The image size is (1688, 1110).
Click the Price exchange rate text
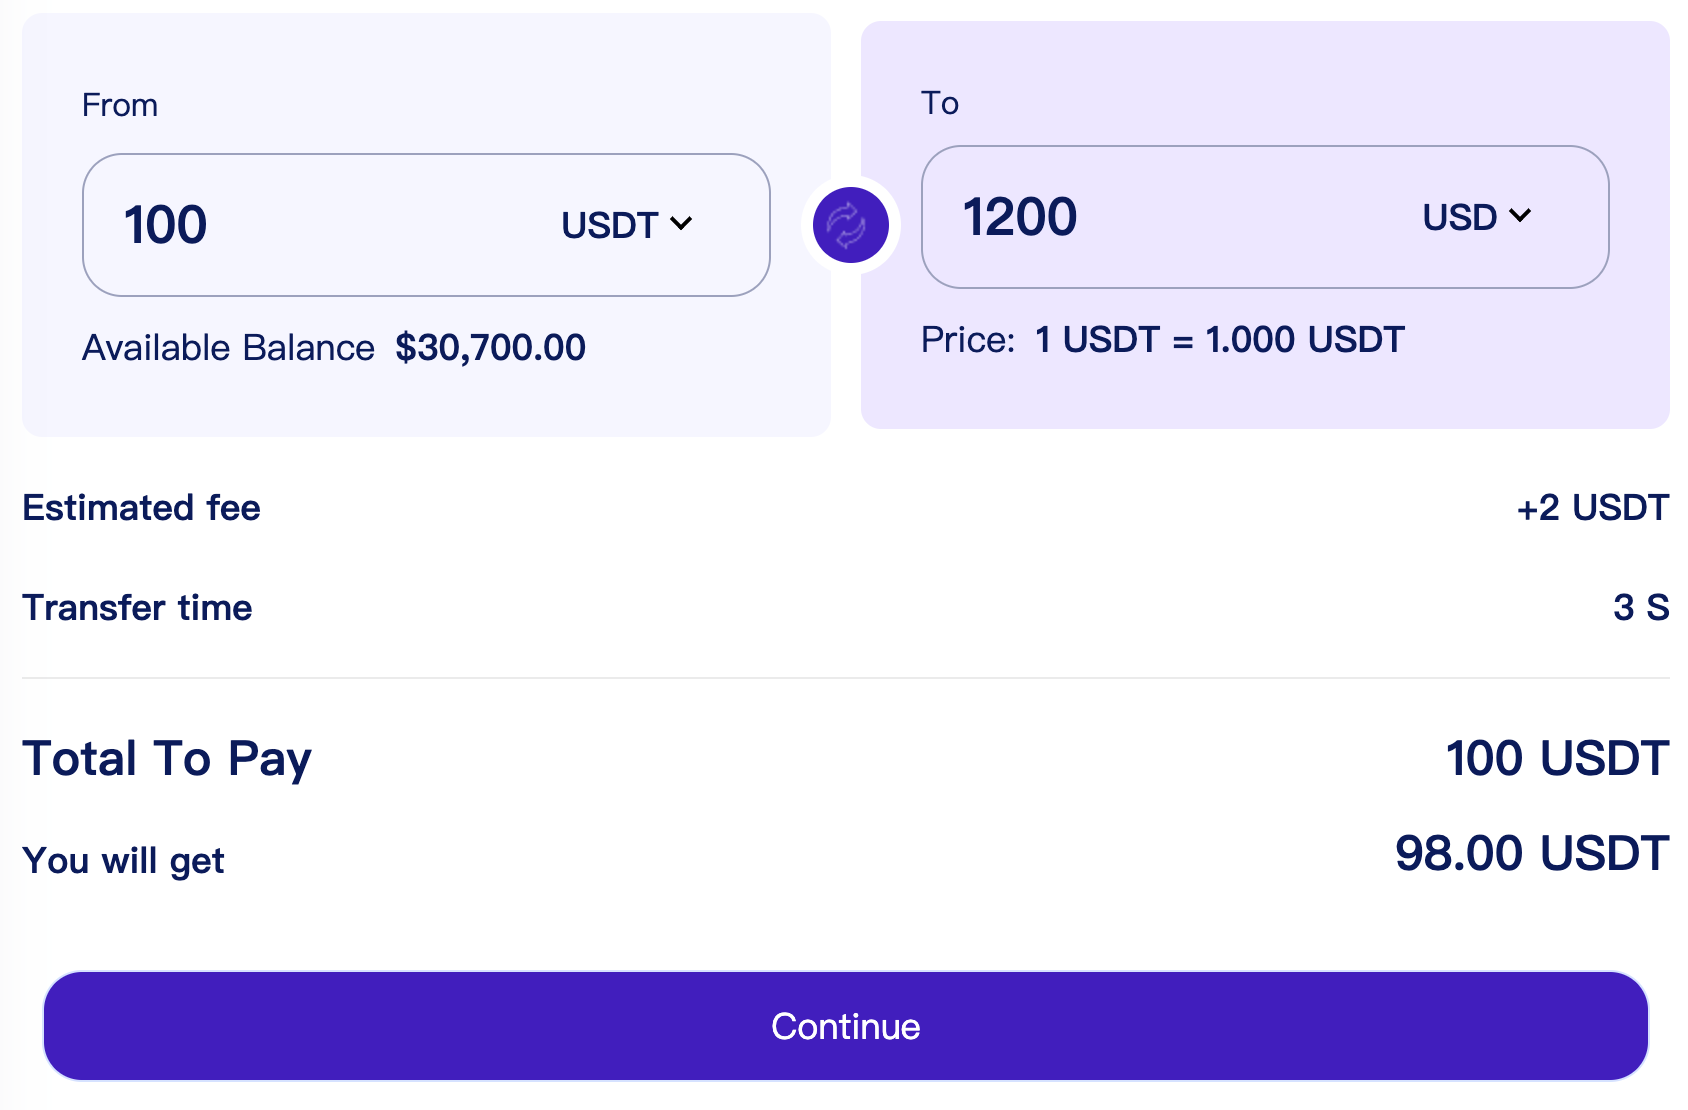(x=1162, y=340)
